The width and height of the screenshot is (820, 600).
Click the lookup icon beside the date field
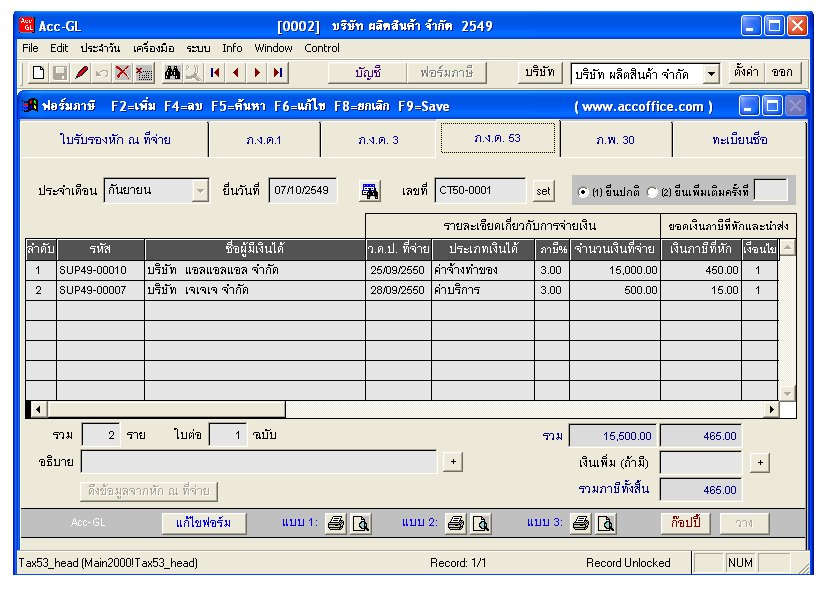(x=370, y=191)
